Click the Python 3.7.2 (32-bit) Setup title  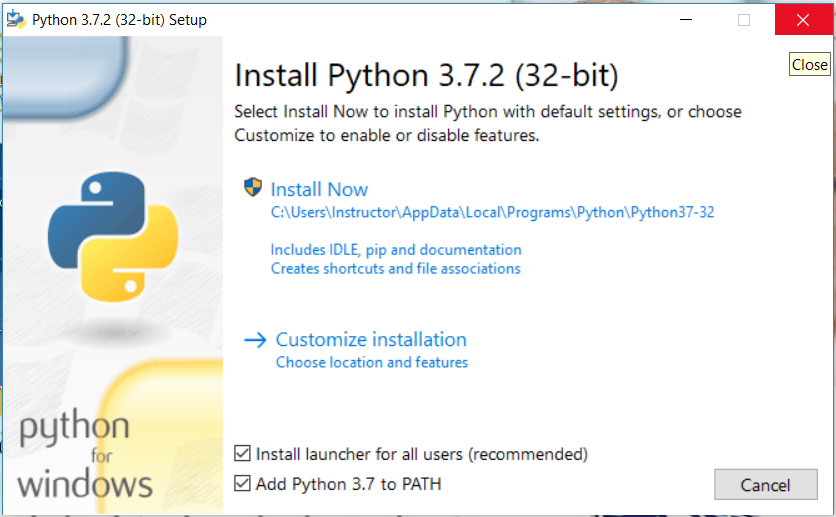tap(119, 20)
